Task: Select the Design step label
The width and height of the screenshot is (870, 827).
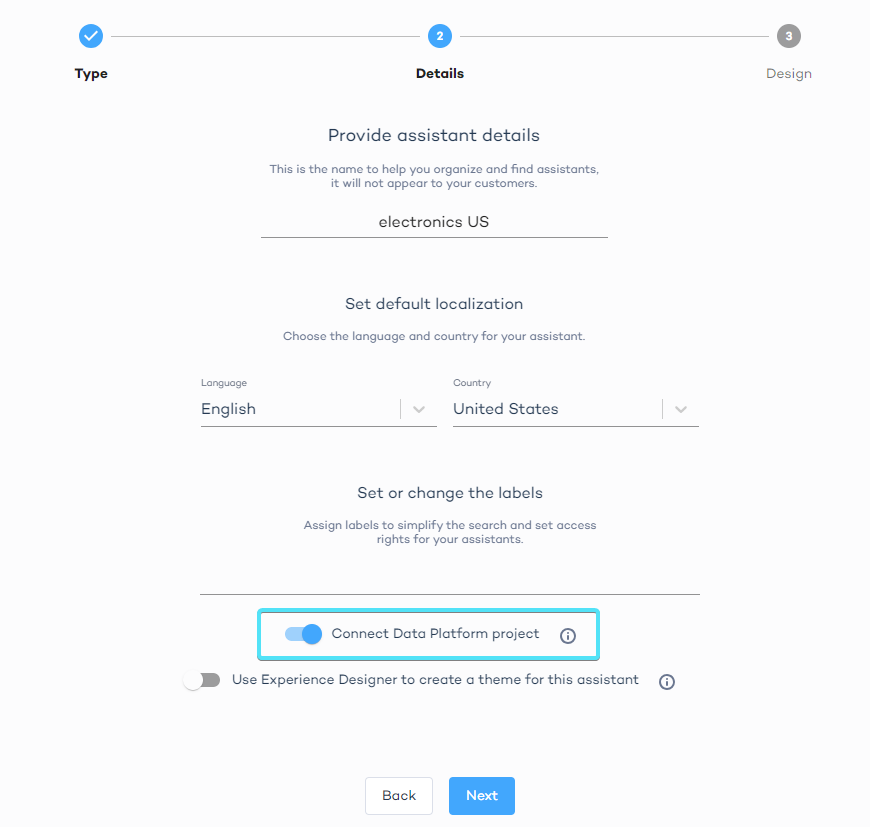Action: 789,73
